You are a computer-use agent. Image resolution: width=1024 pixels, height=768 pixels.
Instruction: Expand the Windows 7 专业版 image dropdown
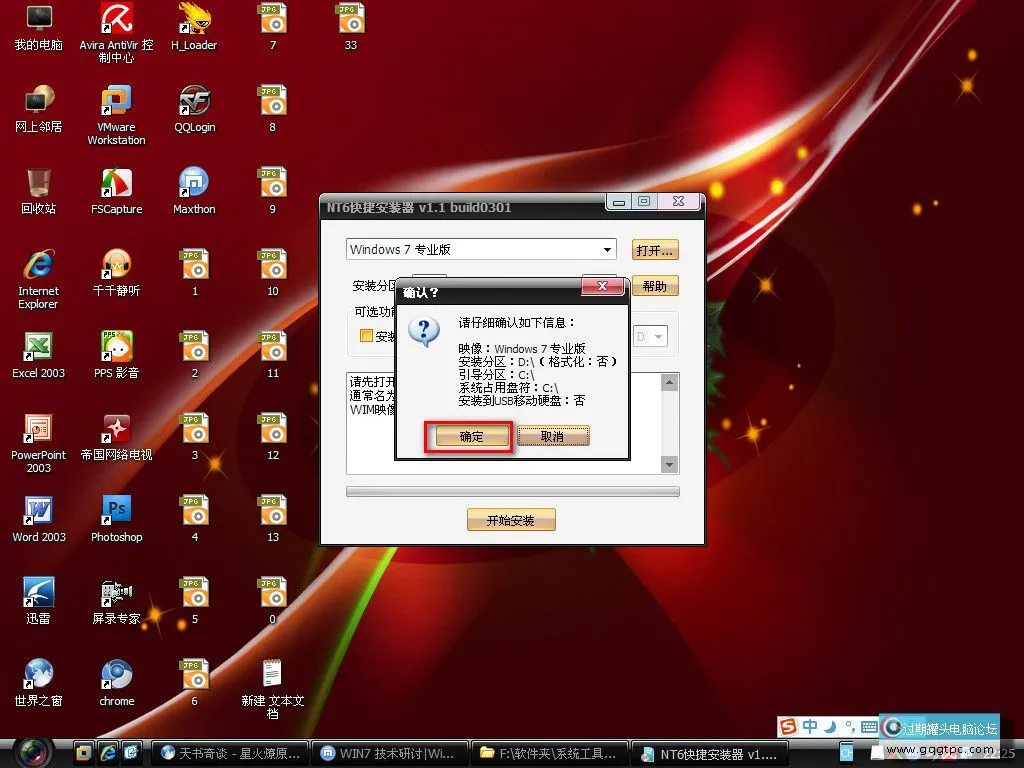tap(607, 250)
